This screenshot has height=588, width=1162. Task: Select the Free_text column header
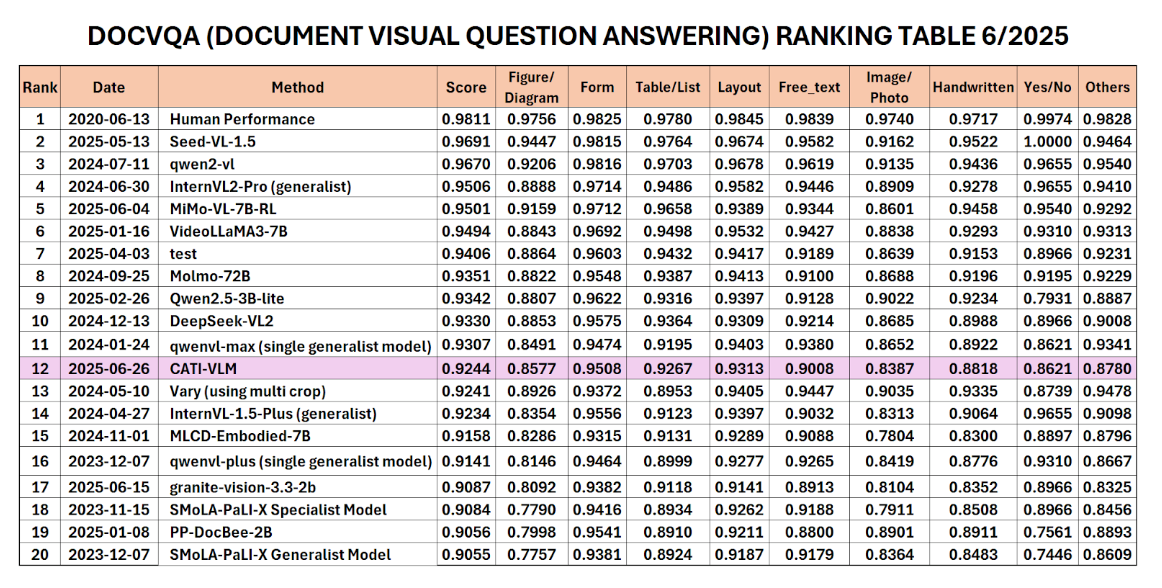click(x=809, y=87)
